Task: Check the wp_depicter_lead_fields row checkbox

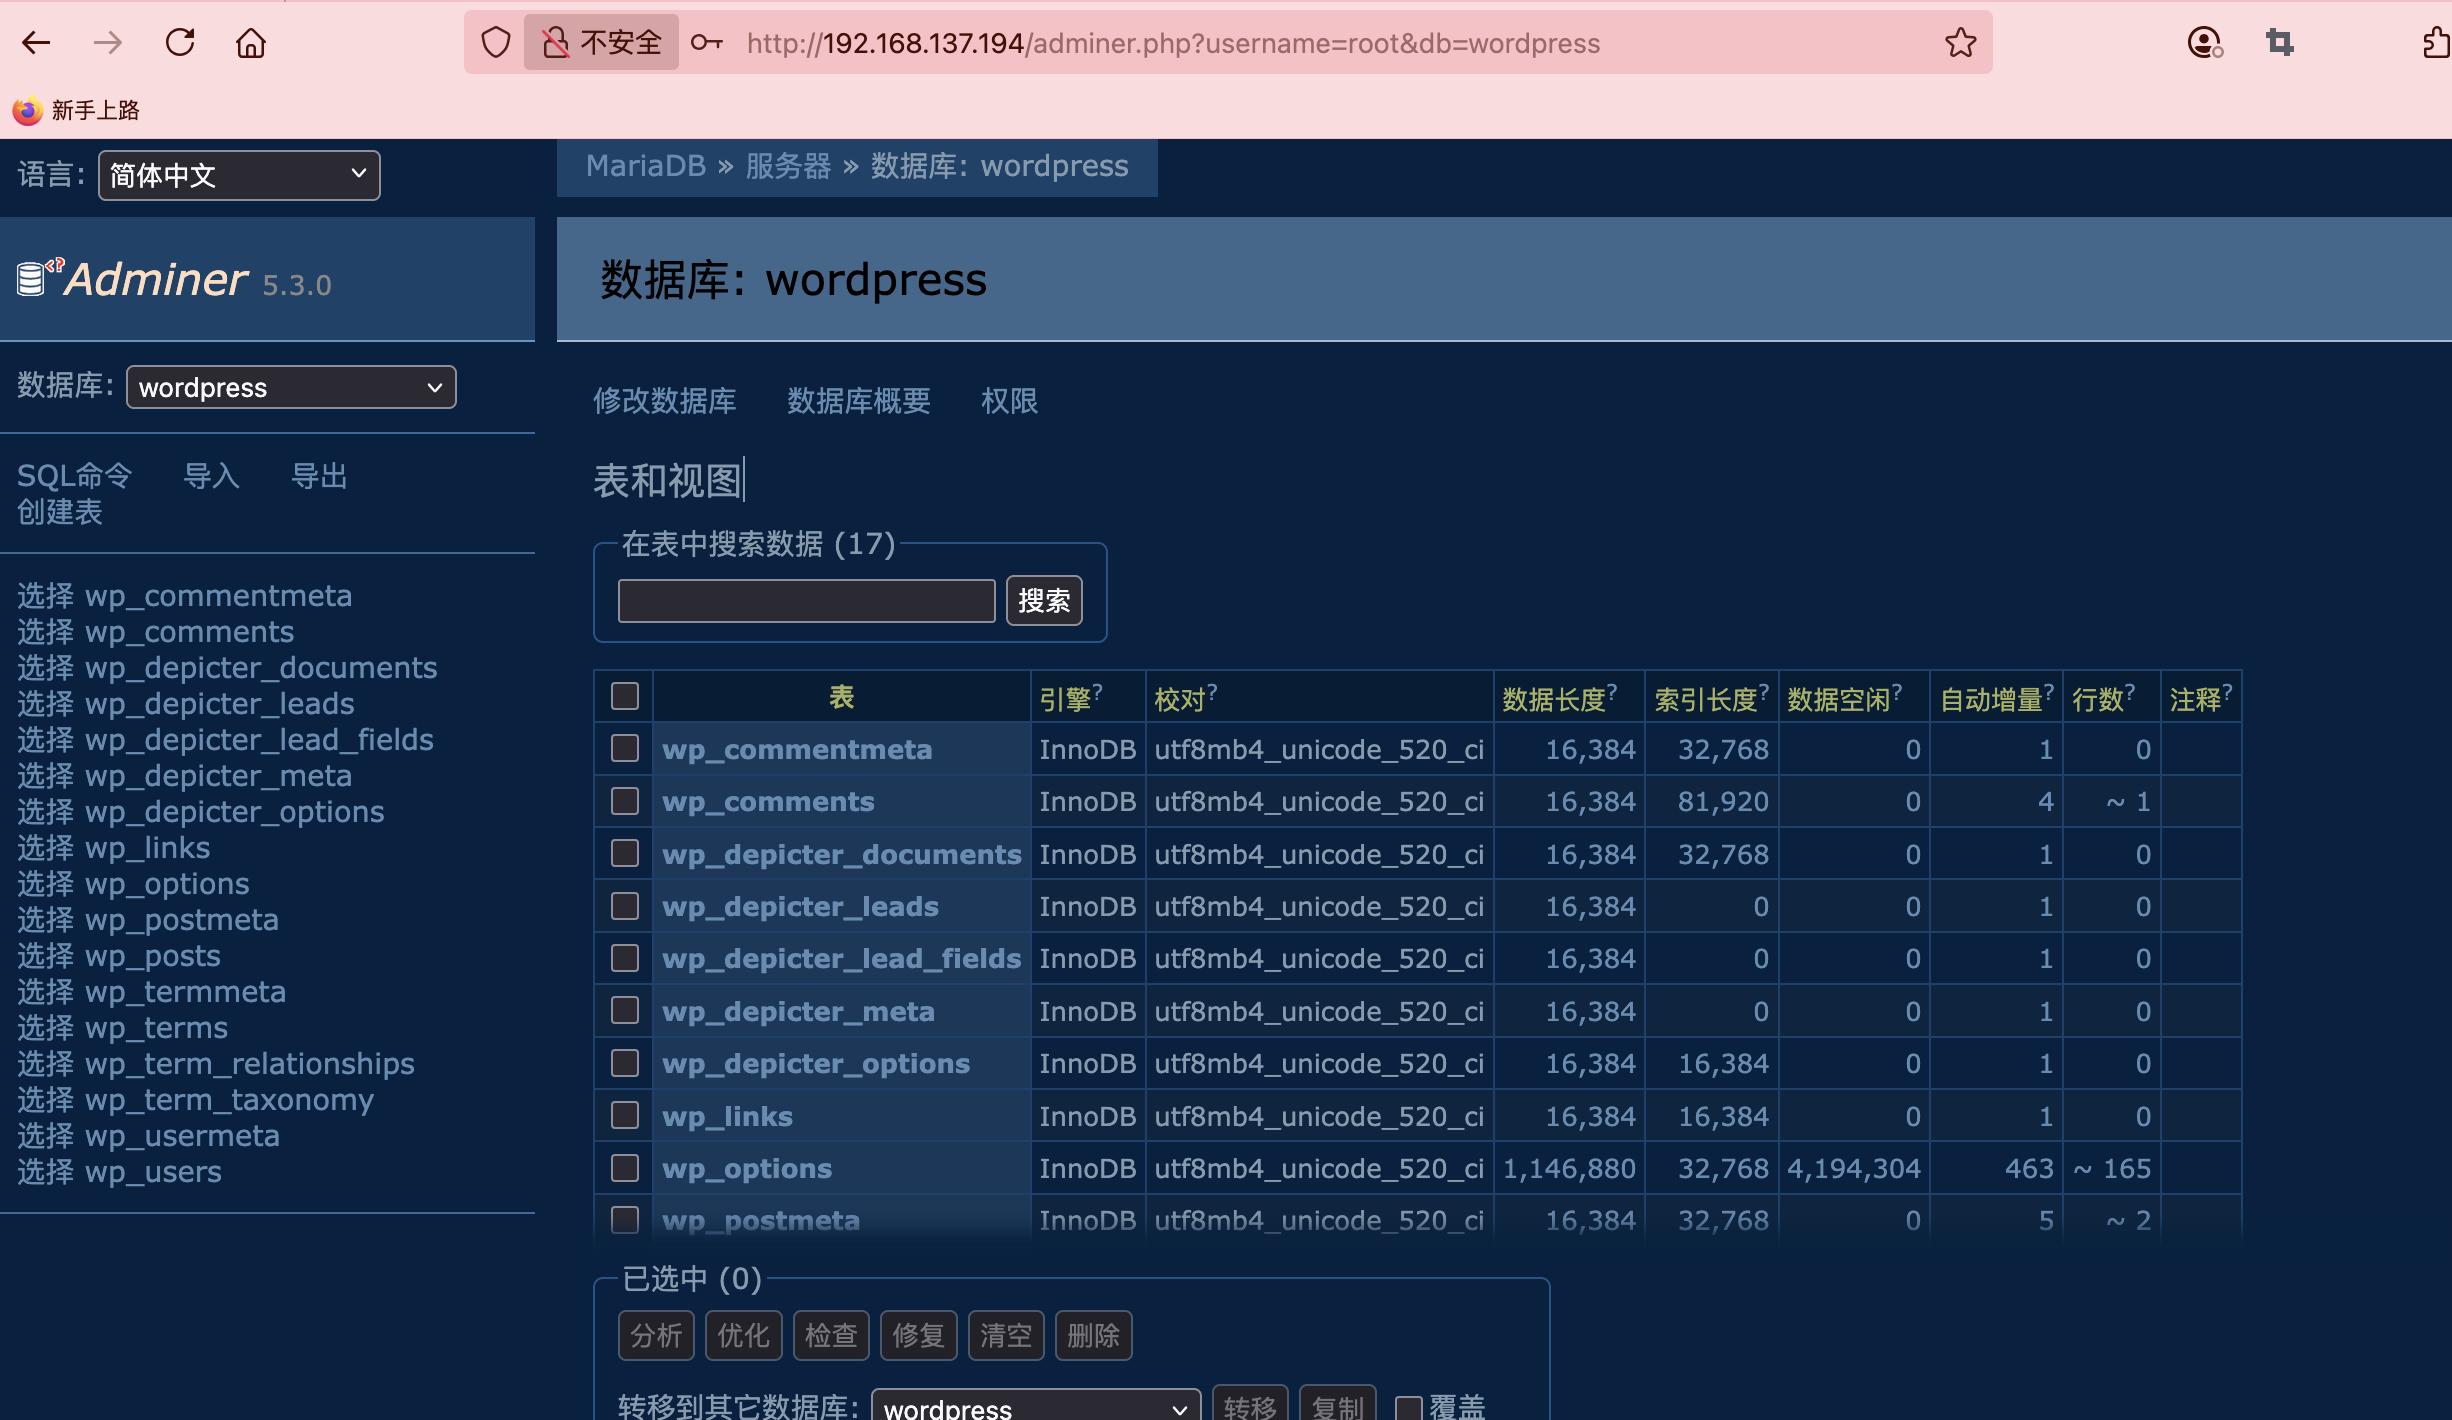Action: [x=625, y=958]
